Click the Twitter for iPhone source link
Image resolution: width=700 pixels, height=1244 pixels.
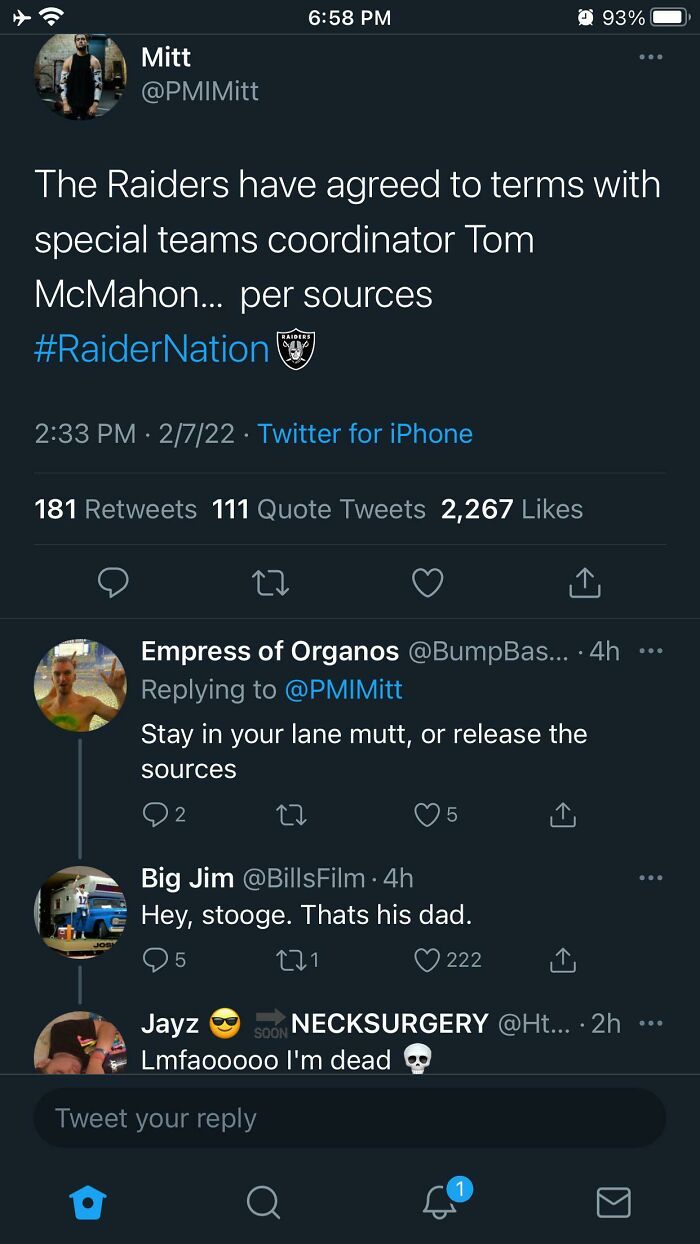364,434
